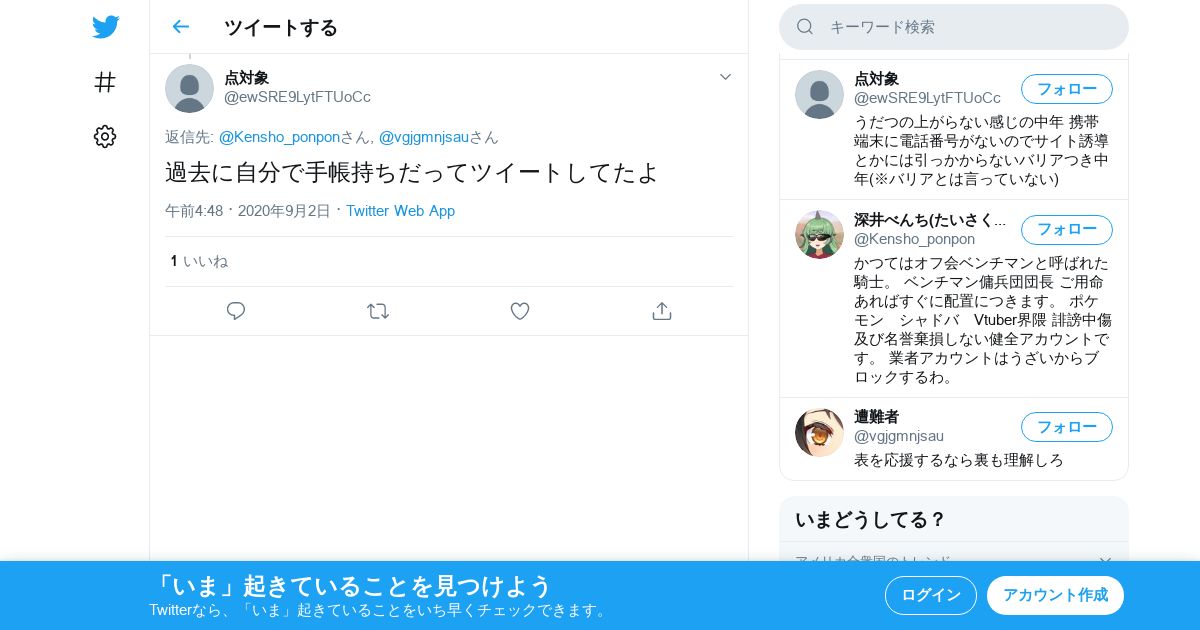The height and width of the screenshot is (630, 1200).
Task: Expand the tweet options chevron menu
Action: [726, 77]
